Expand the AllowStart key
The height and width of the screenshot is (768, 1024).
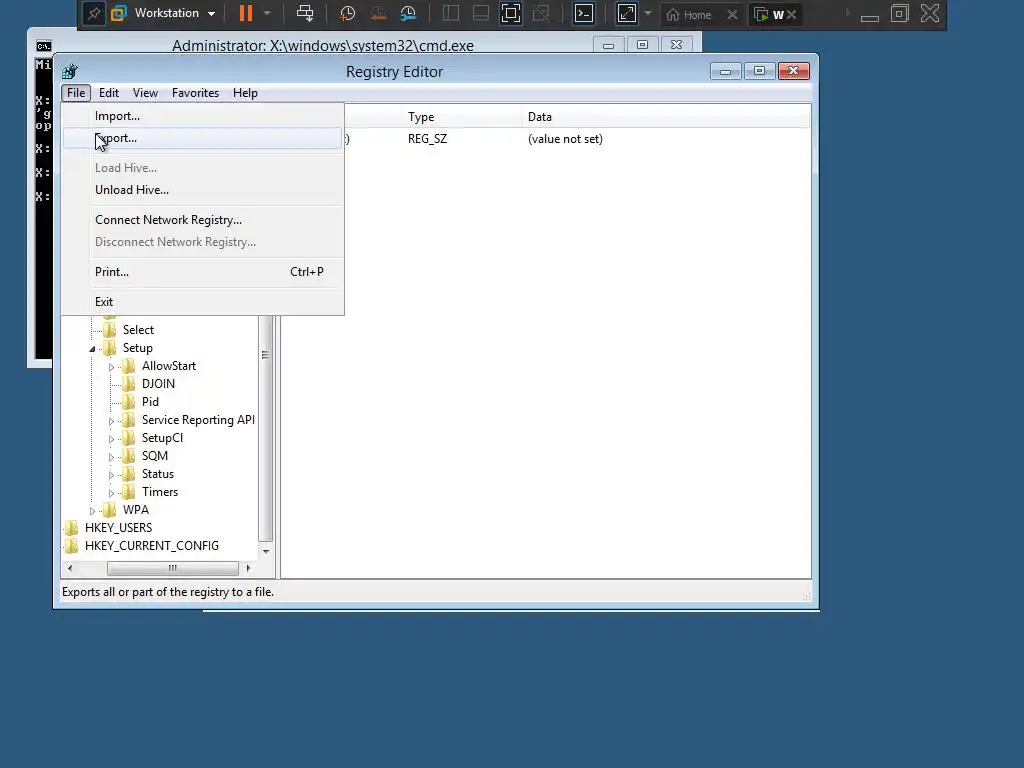(111, 367)
